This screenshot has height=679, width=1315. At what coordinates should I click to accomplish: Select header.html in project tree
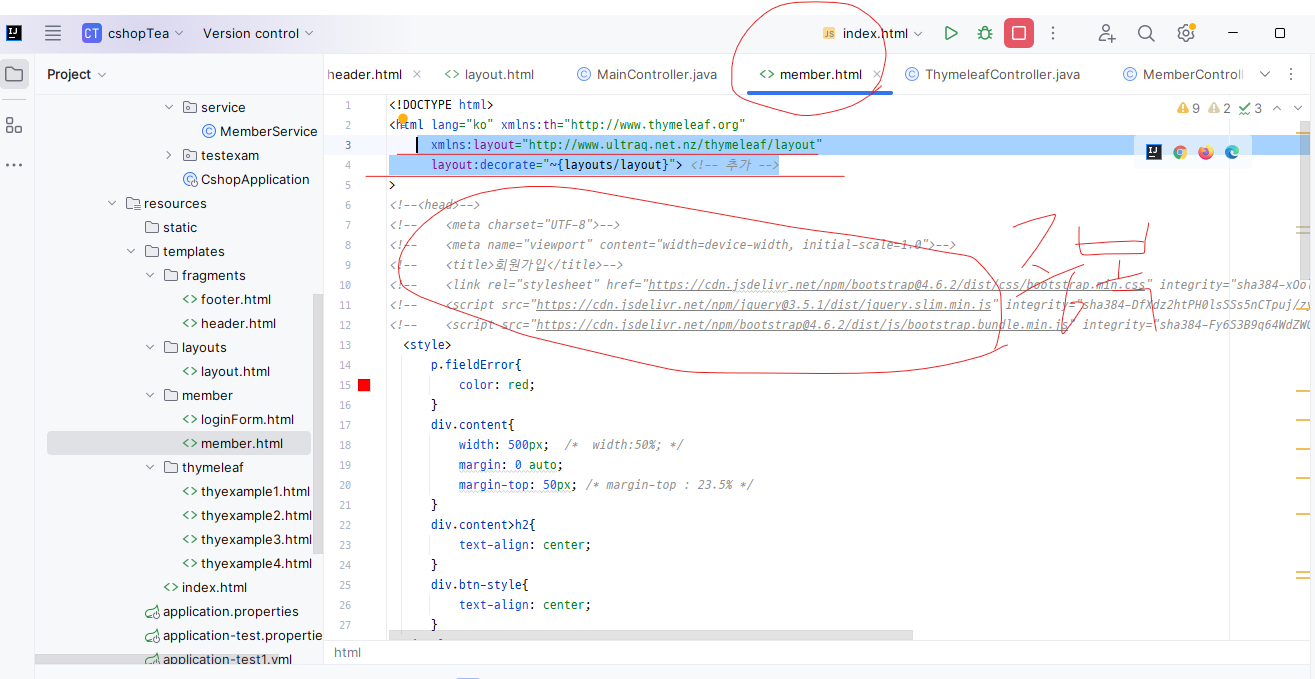(x=229, y=323)
